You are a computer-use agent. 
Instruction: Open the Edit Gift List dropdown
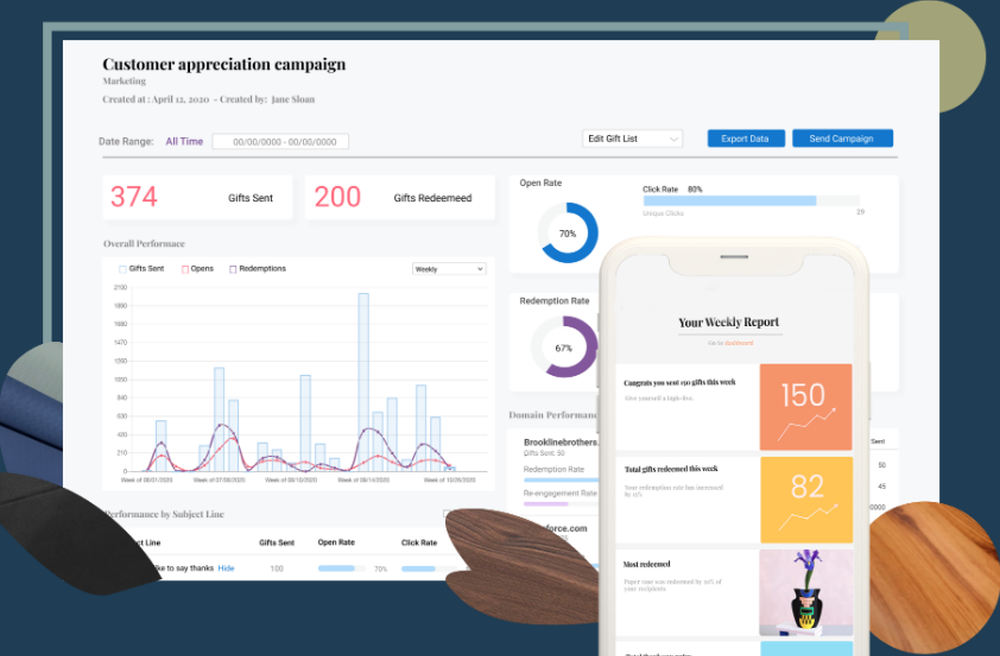(632, 138)
